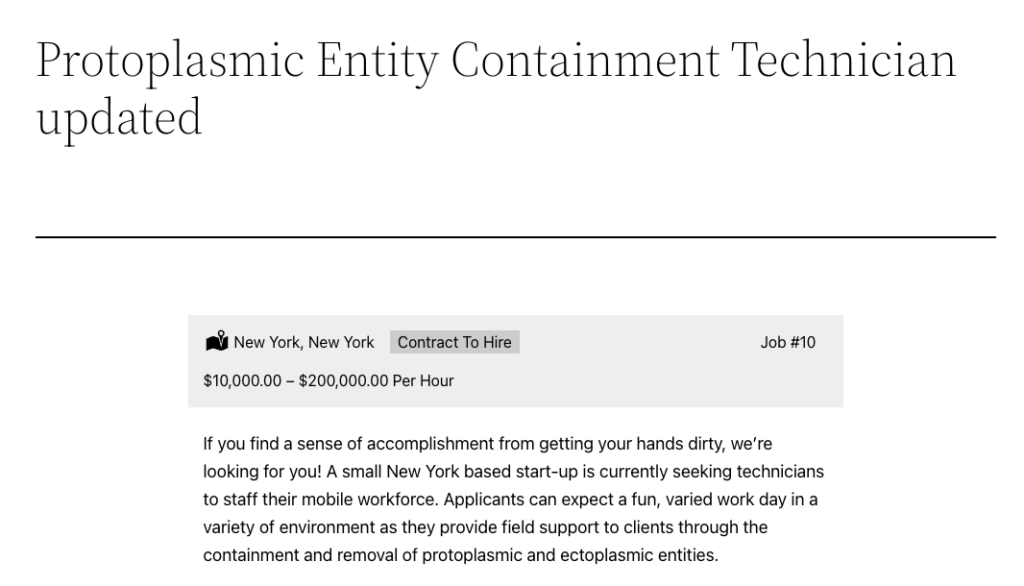Click the horizontal separator line below the title
1024x586 pixels.
(x=515, y=237)
